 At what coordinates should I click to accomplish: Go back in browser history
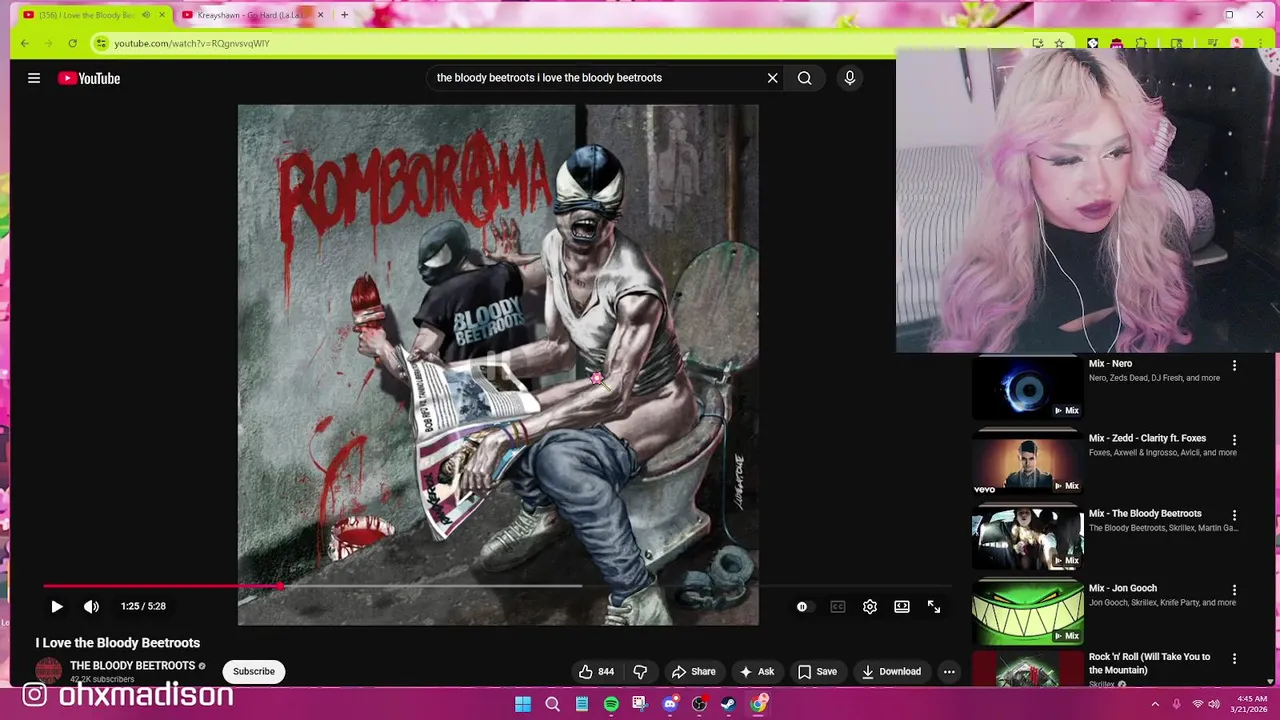[x=25, y=43]
